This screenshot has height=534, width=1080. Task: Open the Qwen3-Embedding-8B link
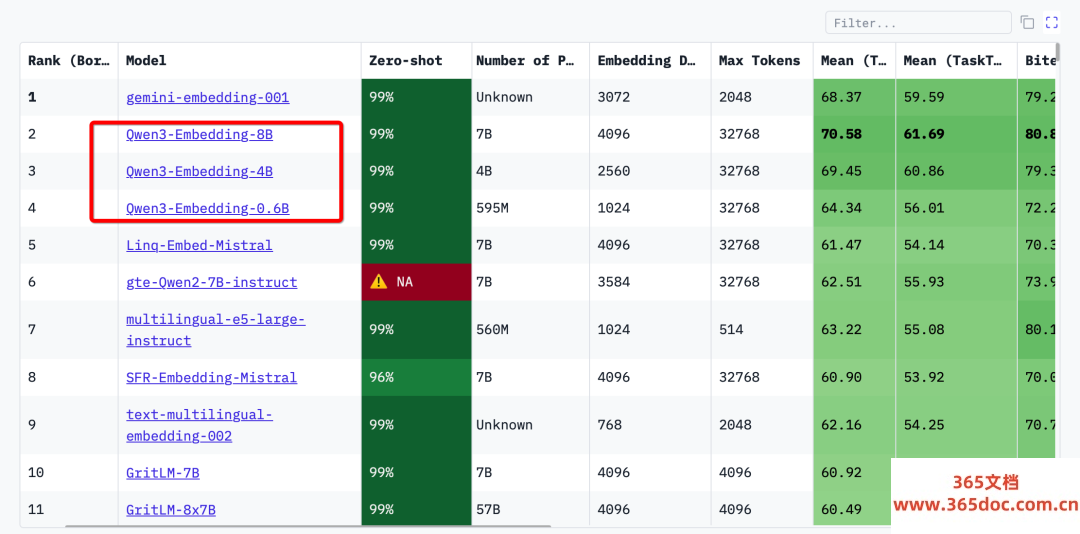199,134
